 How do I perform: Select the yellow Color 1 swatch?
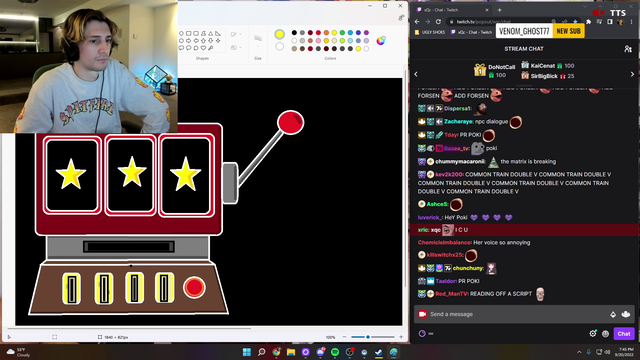(280, 34)
